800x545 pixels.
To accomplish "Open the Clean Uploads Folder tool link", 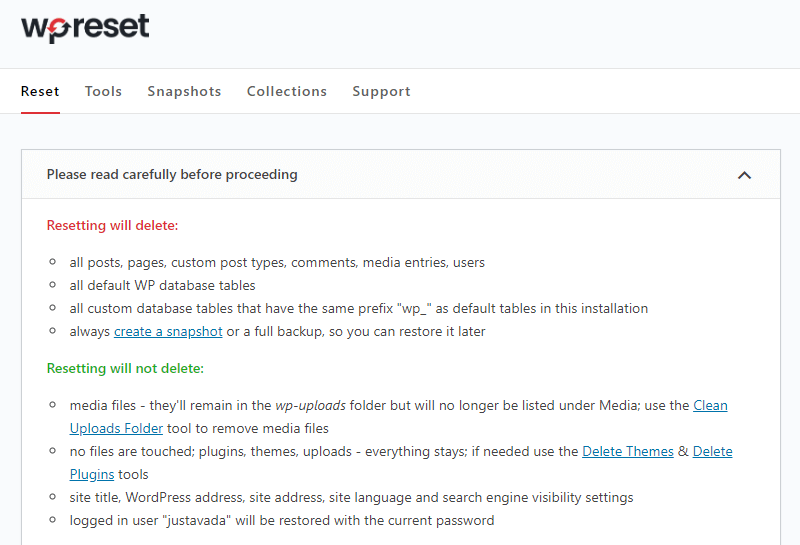I will 710,405.
